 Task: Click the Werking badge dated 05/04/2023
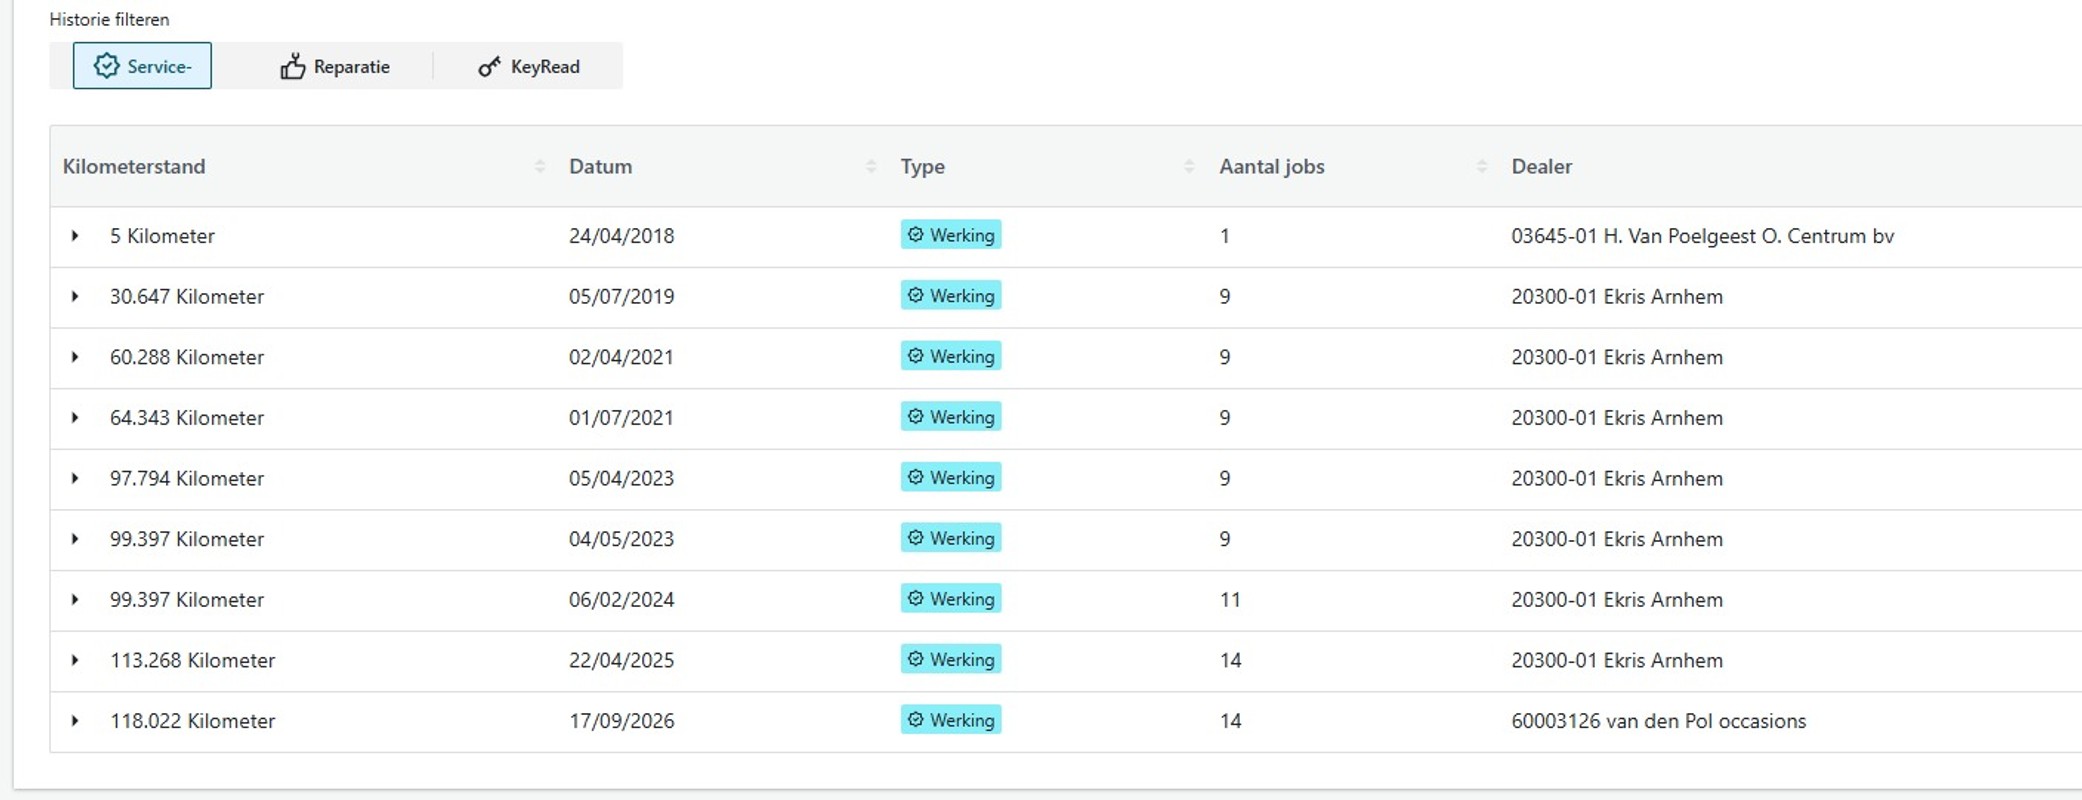pyautogui.click(x=951, y=478)
